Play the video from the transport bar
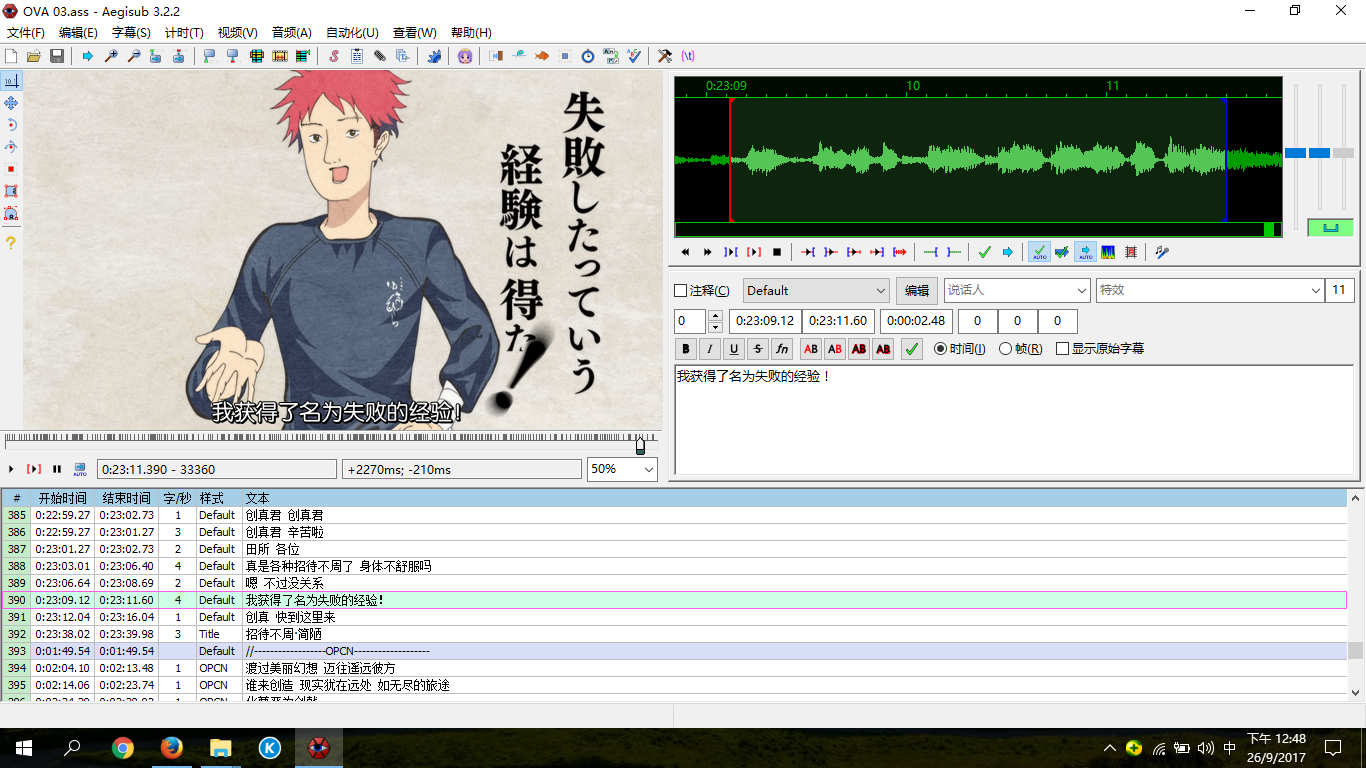1366x768 pixels. coord(11,469)
